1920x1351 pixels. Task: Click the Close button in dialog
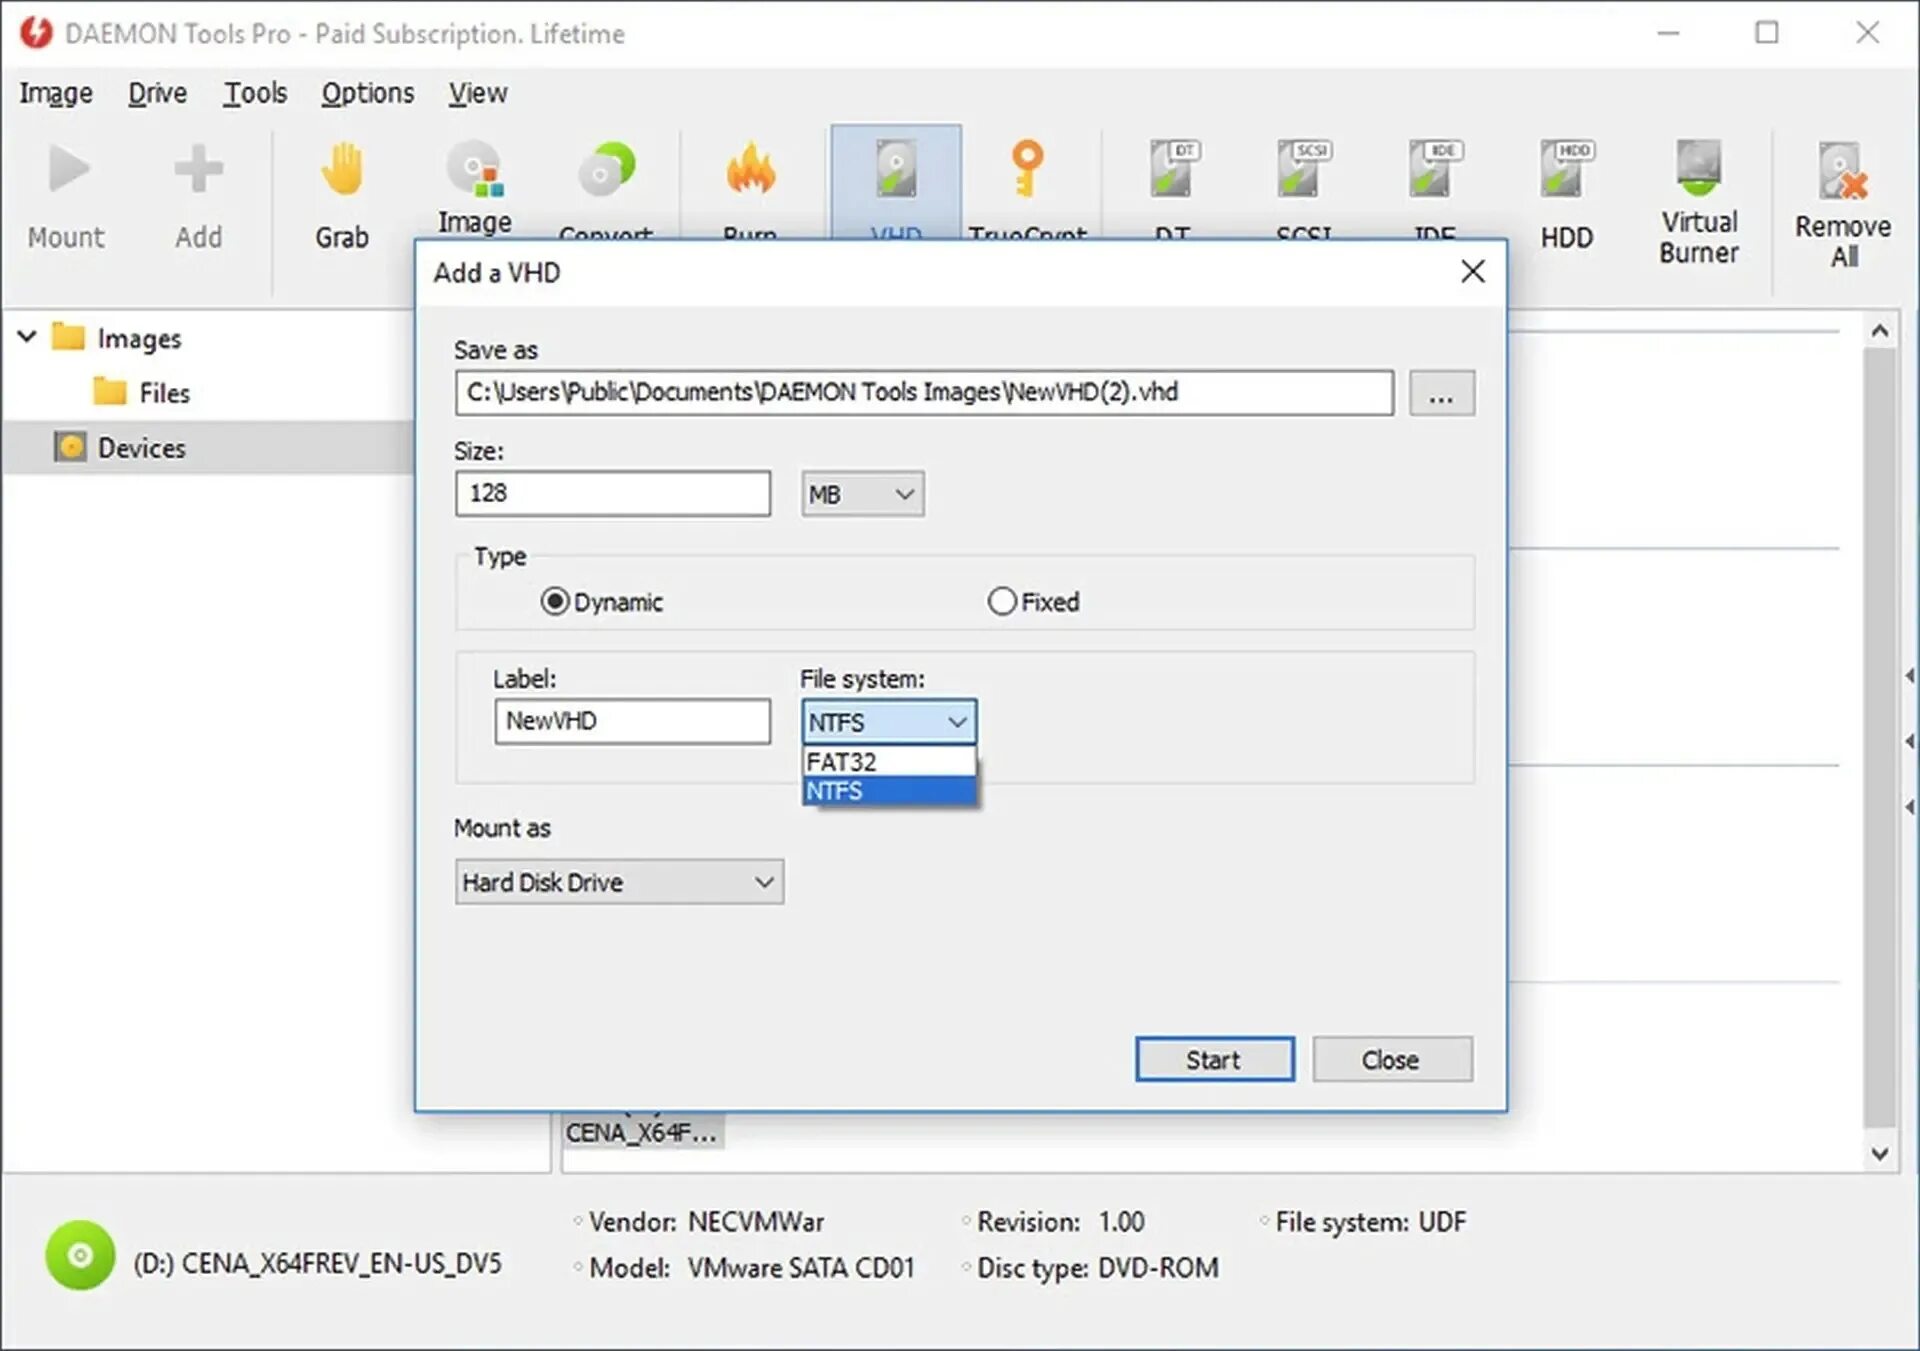click(x=1391, y=1059)
